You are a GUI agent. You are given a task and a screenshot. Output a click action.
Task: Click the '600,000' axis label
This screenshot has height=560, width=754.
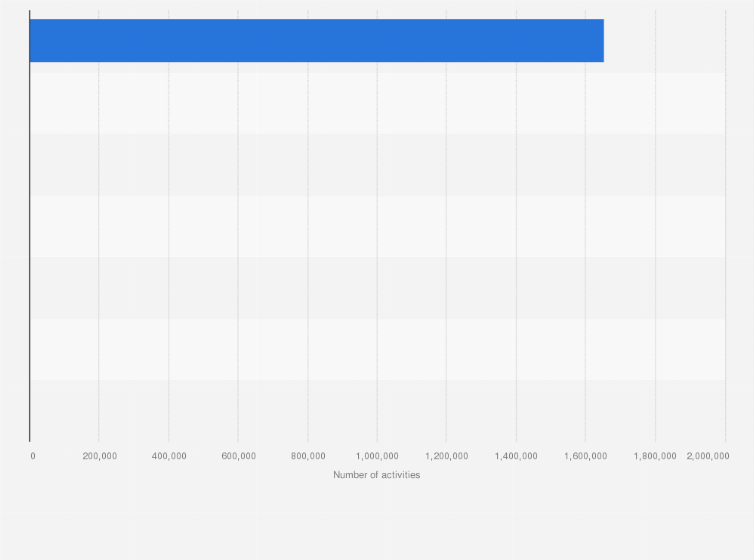239,456
